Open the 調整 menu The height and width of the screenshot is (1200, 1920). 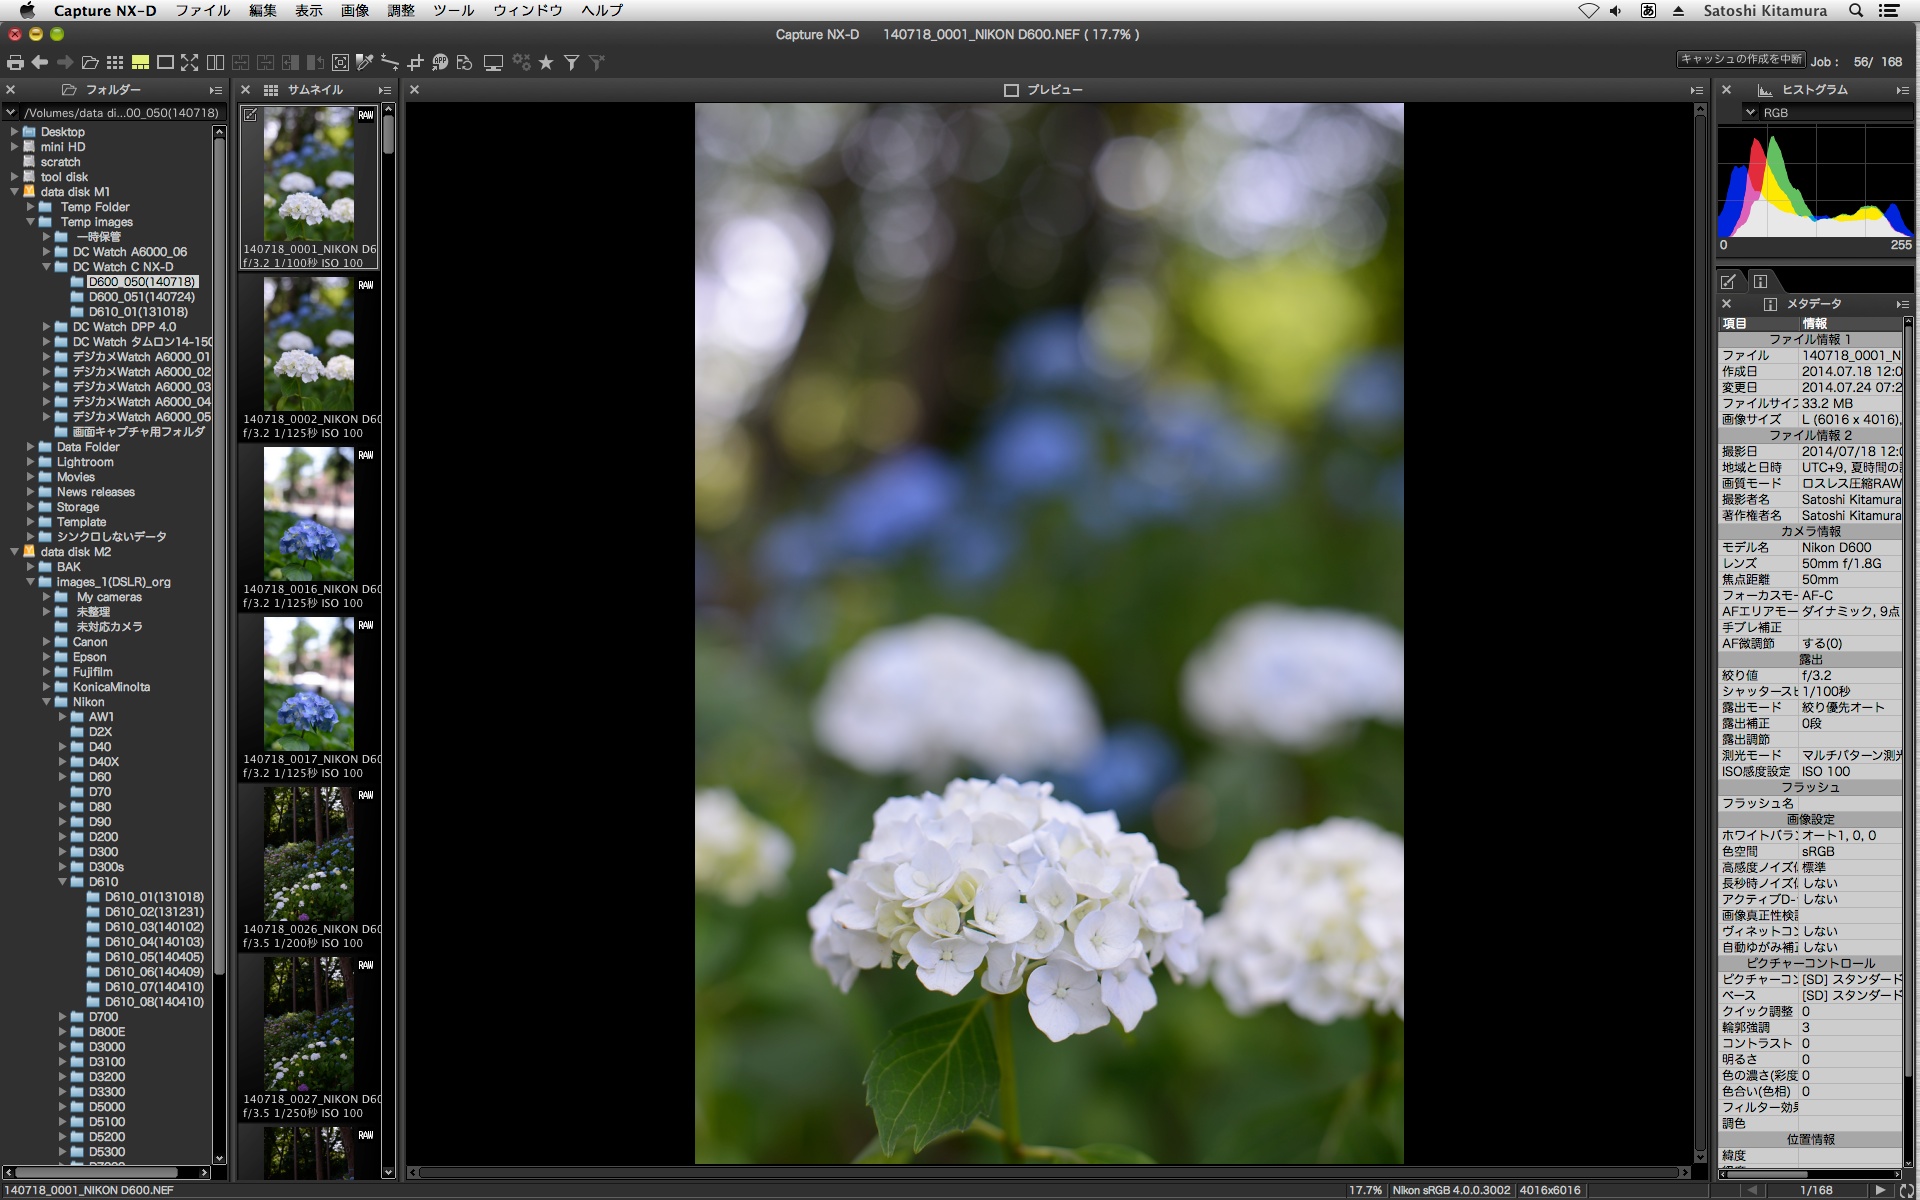400,10
